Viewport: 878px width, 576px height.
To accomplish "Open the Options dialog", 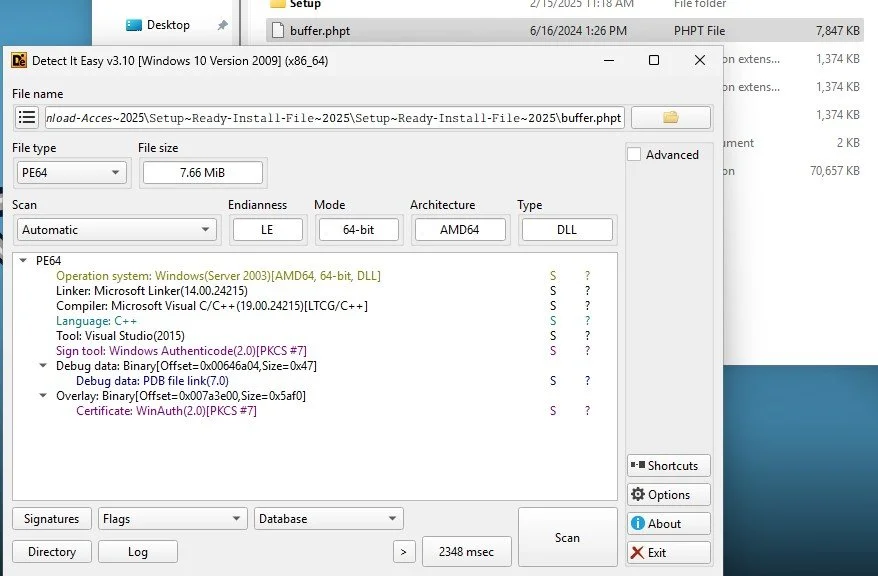I will tap(669, 495).
